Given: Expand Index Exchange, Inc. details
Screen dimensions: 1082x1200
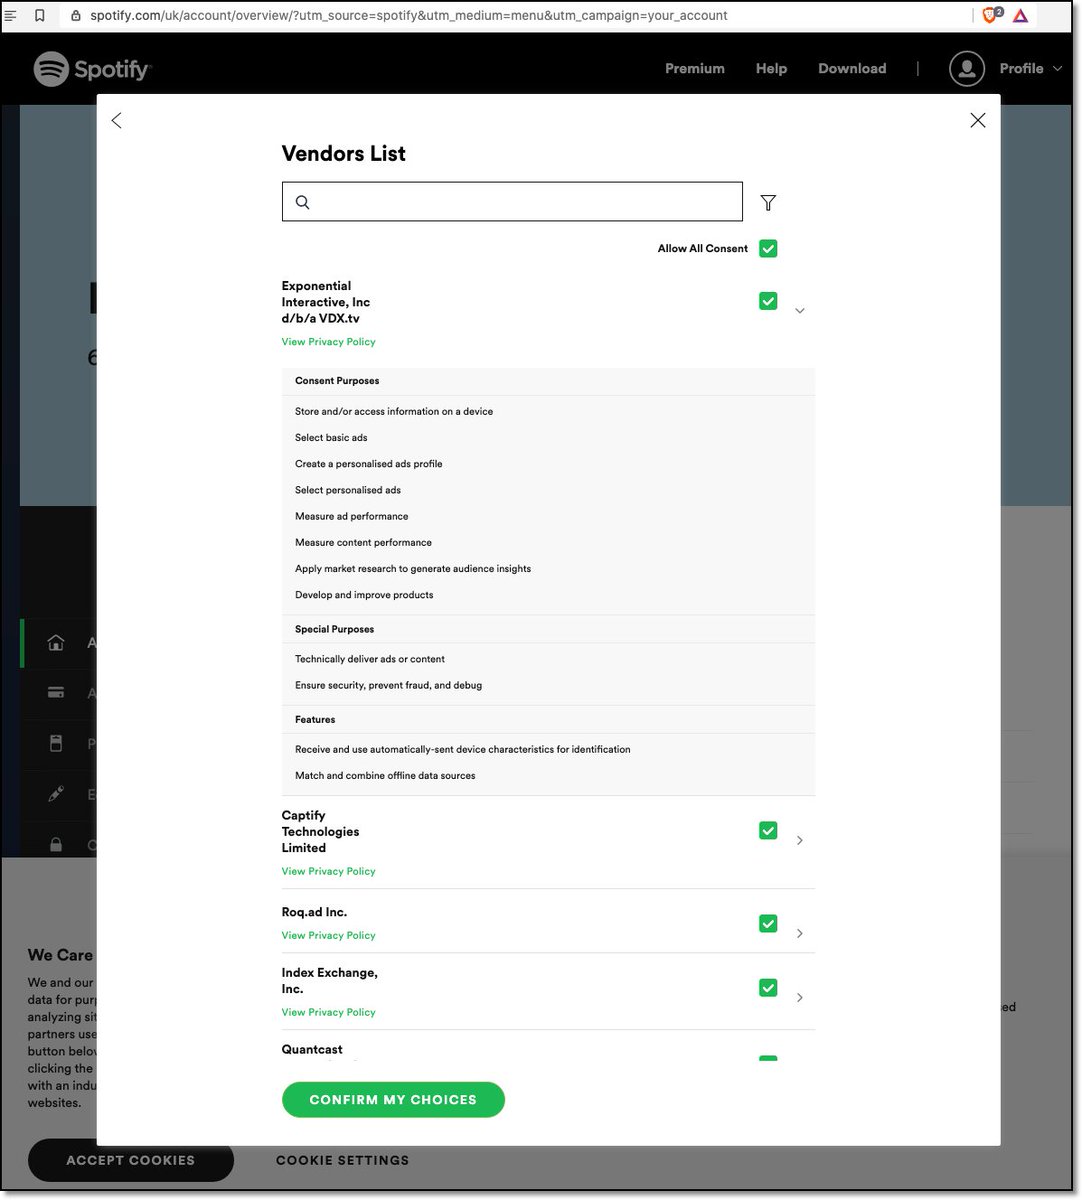Looking at the screenshot, I should pos(799,997).
